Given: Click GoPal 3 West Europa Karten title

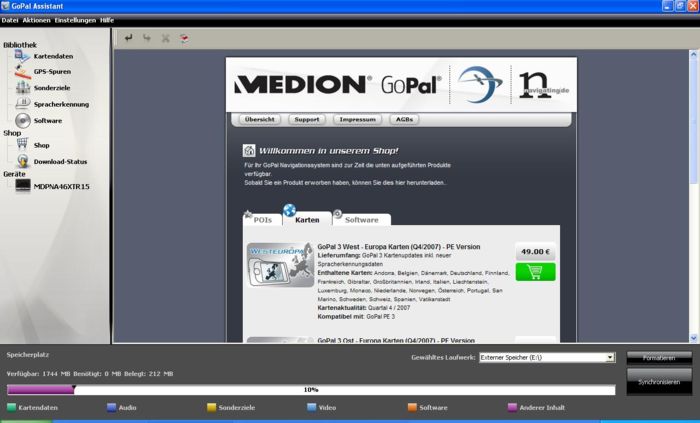Looking at the screenshot, I should pos(399,247).
